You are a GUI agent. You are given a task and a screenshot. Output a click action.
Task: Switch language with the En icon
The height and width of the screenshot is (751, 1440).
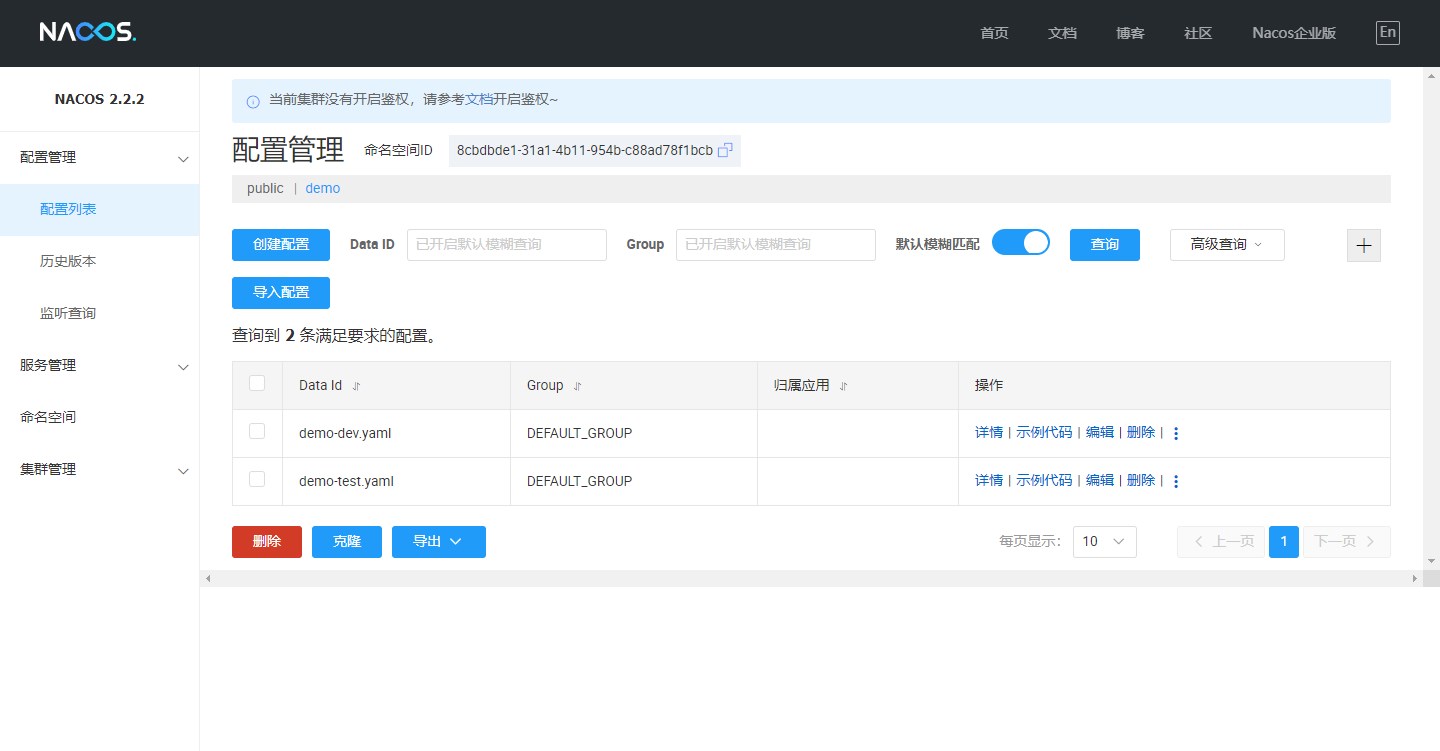coord(1387,32)
